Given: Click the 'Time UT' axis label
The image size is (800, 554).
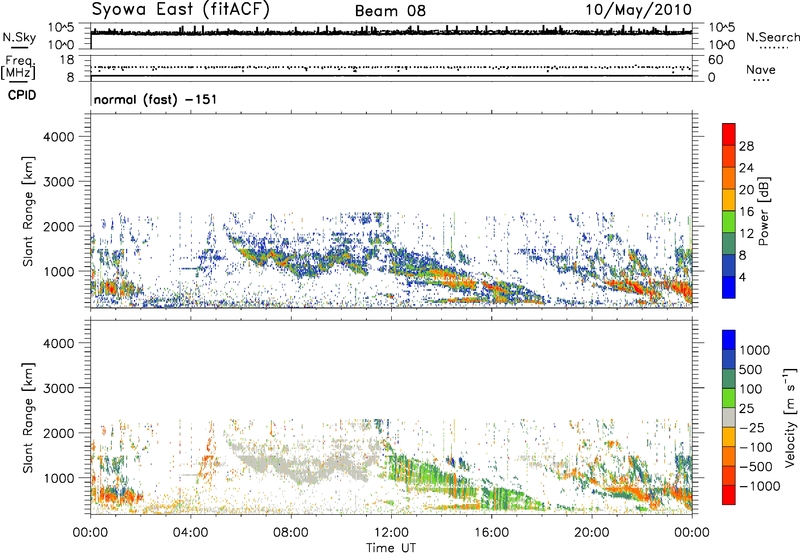Looking at the screenshot, I should (x=391, y=548).
